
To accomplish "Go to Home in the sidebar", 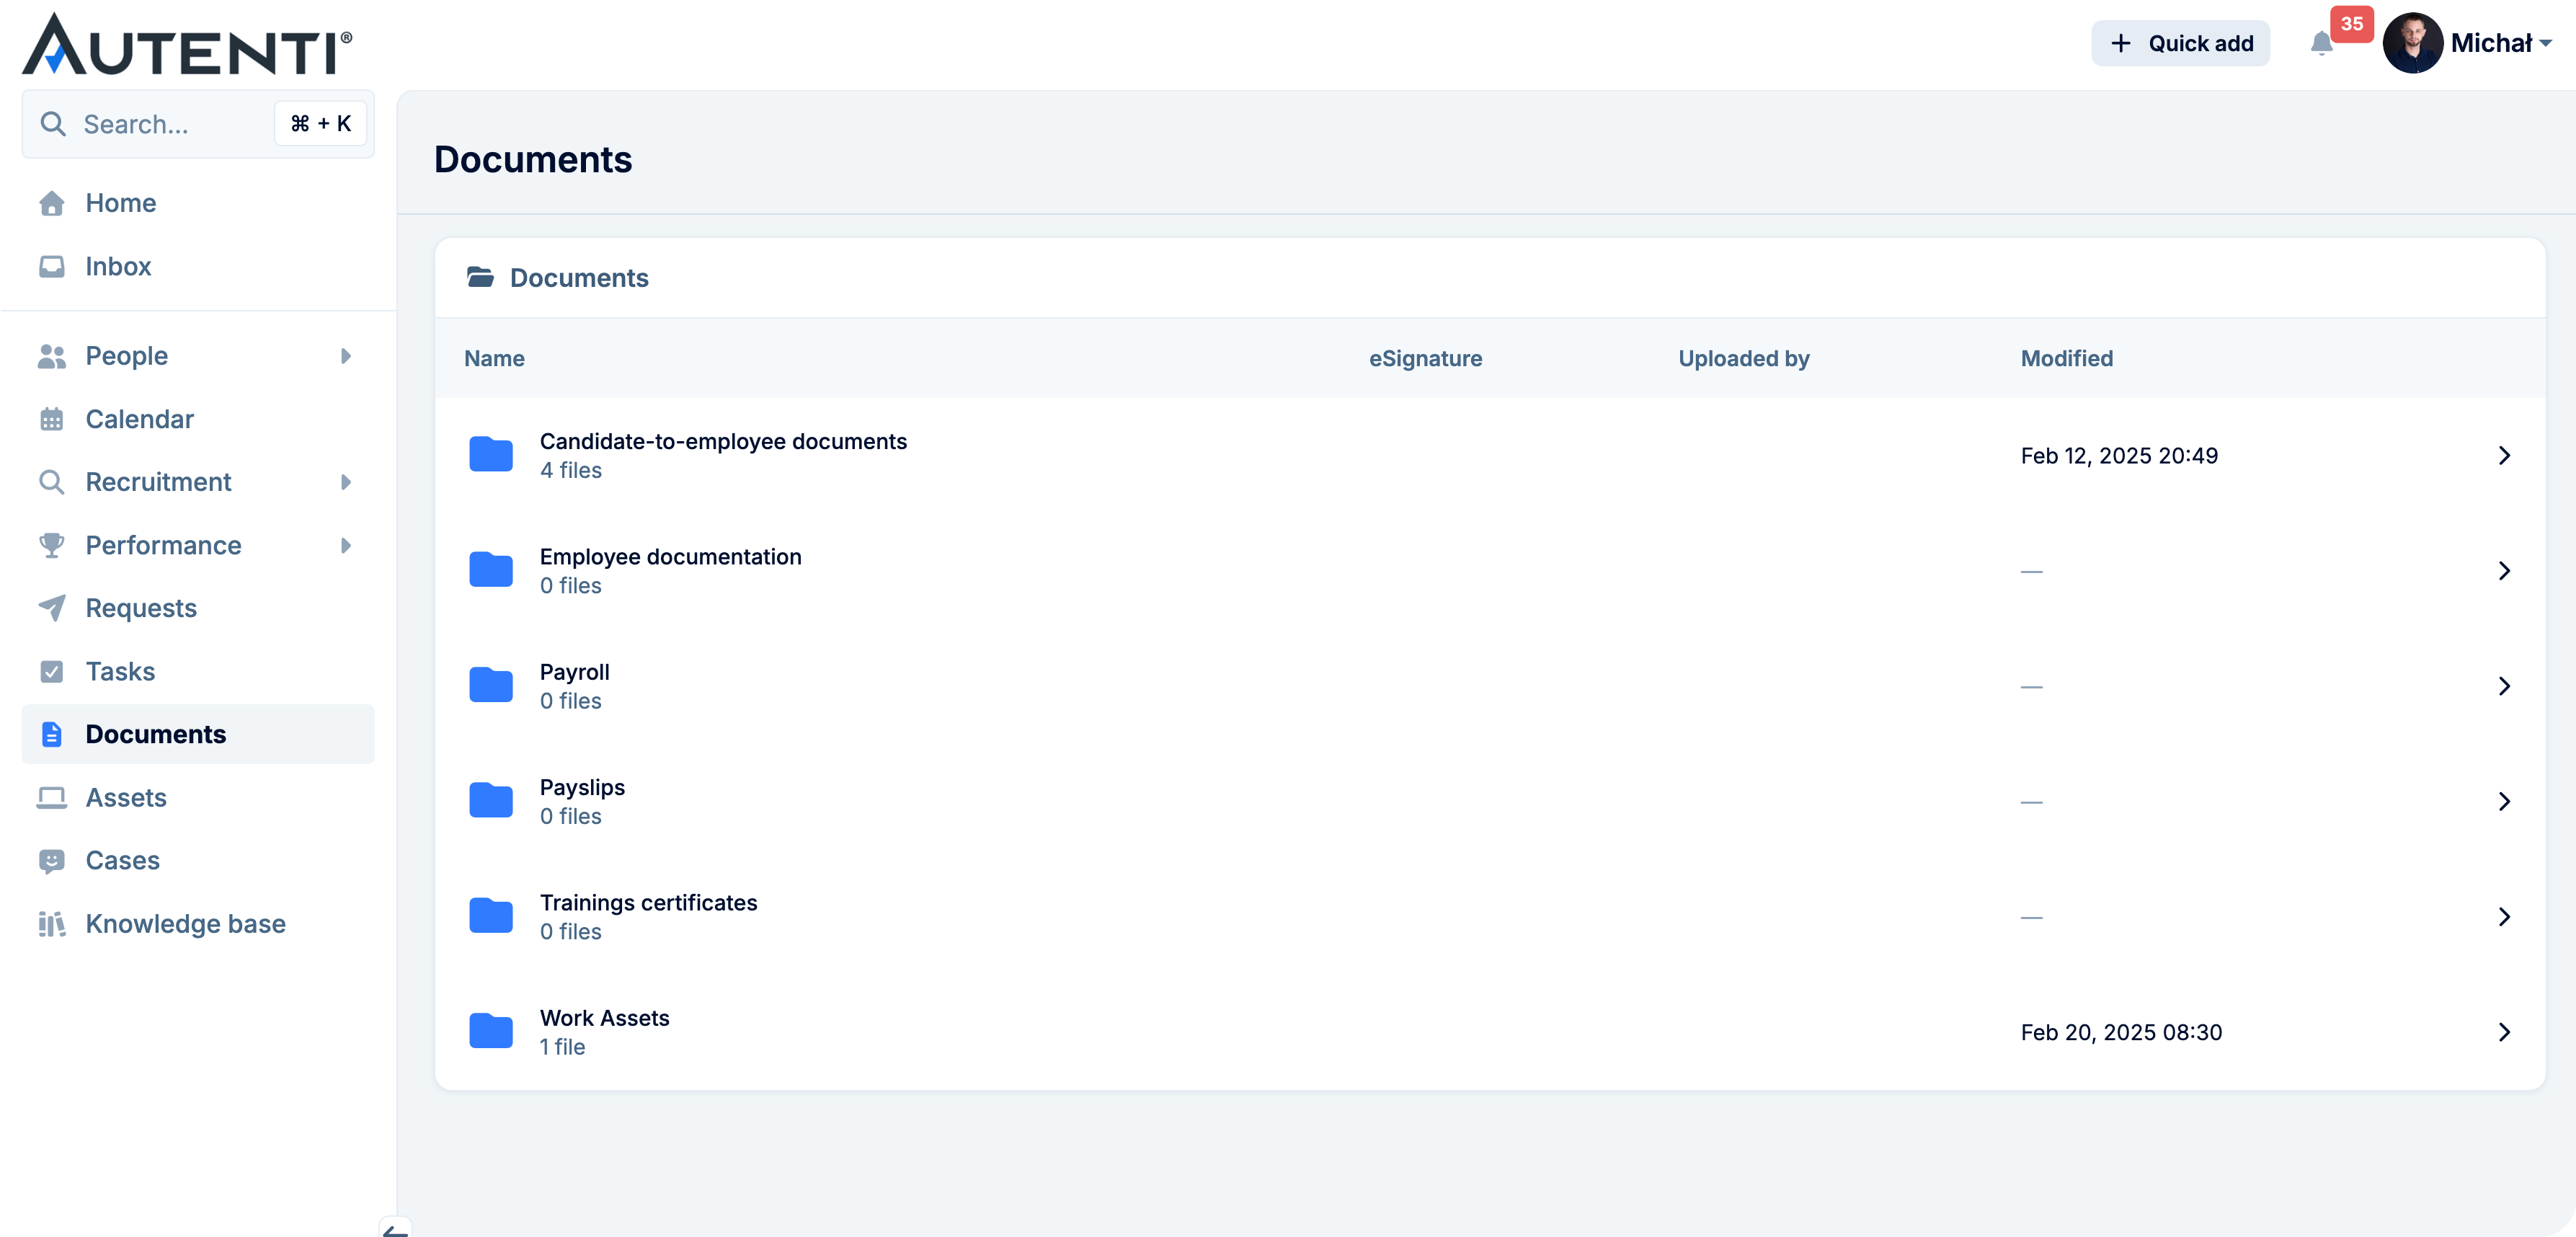I will click(198, 203).
